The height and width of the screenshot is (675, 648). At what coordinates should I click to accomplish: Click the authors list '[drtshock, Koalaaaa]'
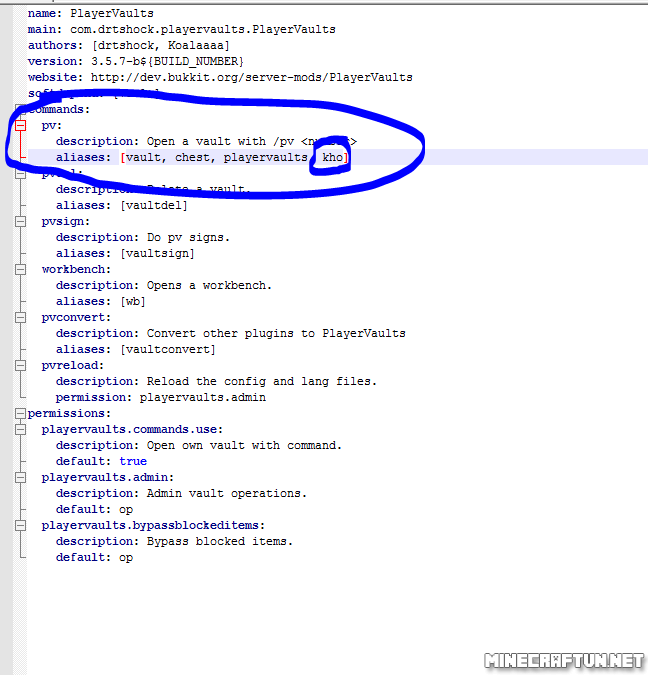[161, 45]
